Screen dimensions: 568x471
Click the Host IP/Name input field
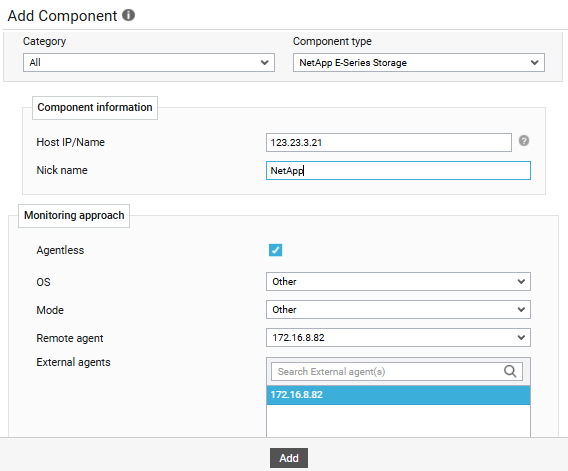tap(389, 142)
